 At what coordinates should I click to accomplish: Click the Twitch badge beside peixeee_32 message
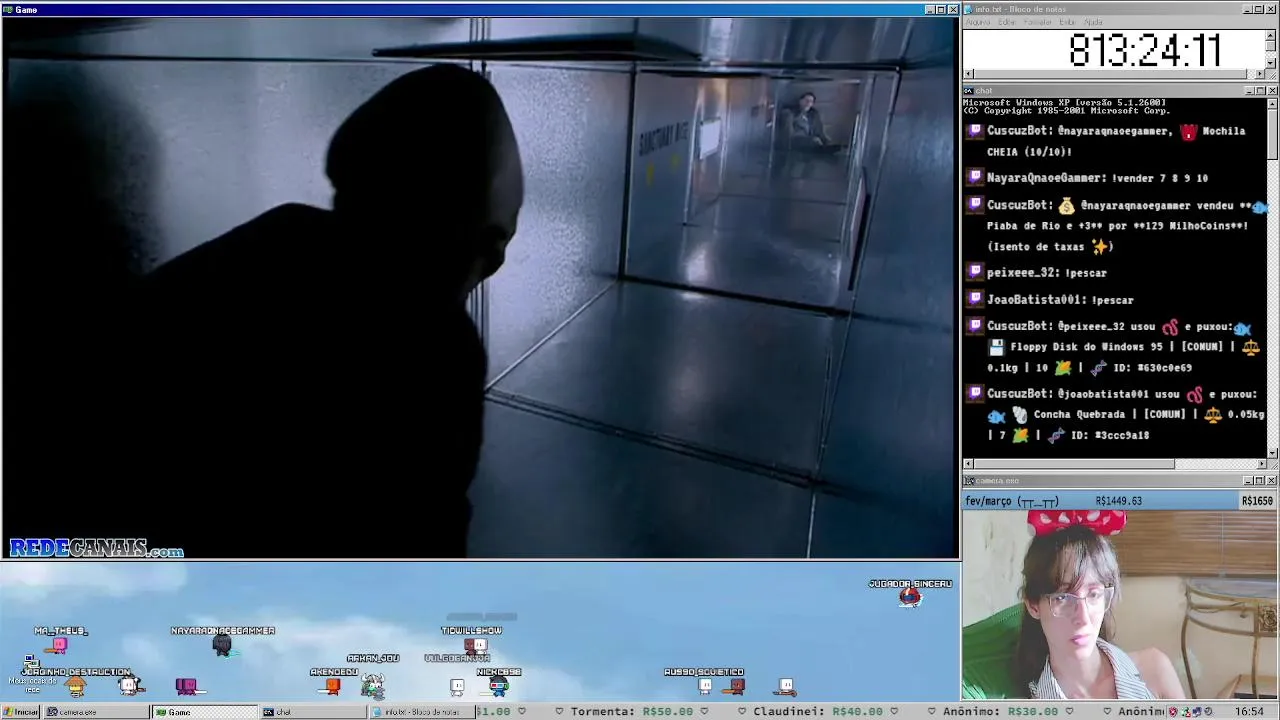pos(975,272)
